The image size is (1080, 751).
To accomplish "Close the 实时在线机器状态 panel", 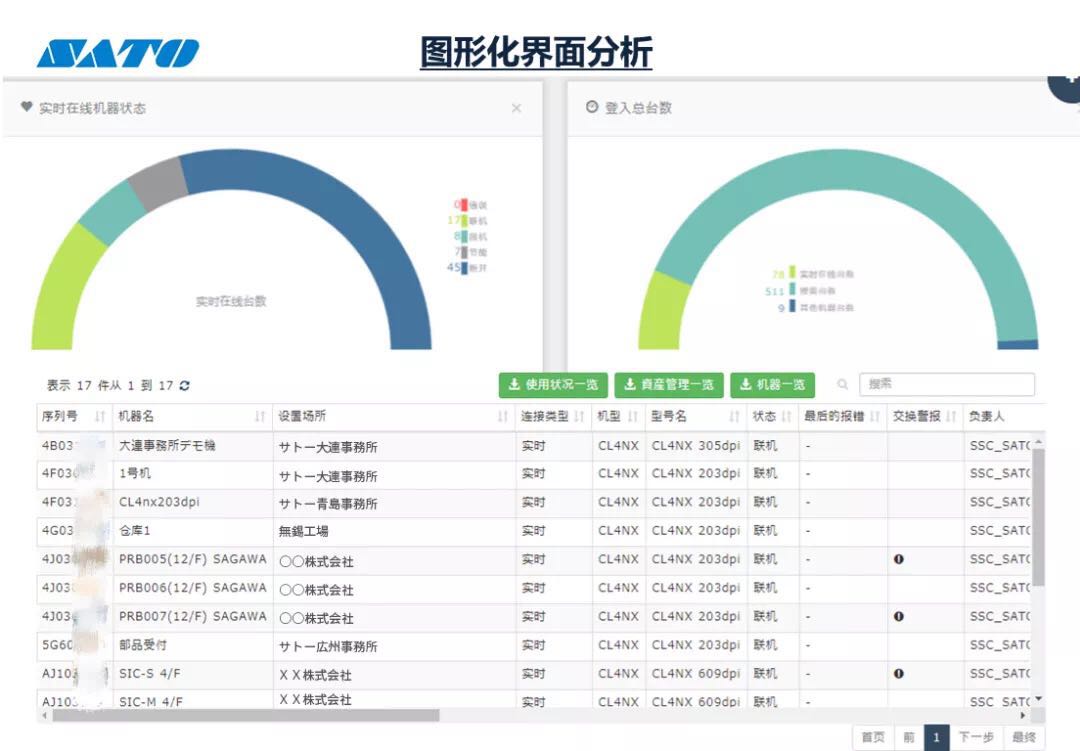I will (516, 108).
